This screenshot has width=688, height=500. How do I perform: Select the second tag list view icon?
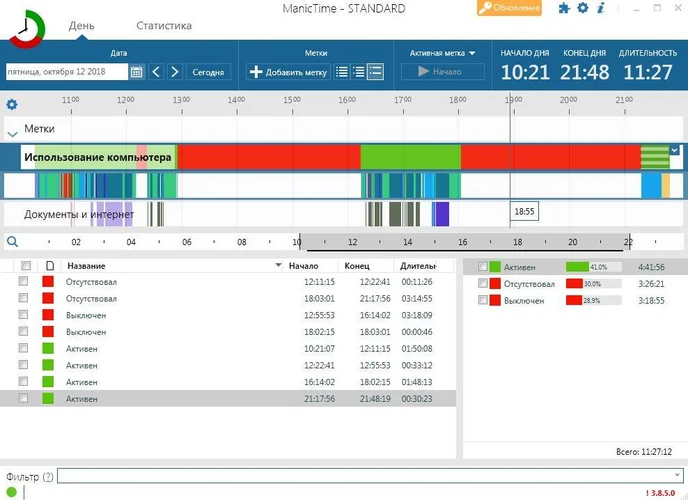point(358,72)
